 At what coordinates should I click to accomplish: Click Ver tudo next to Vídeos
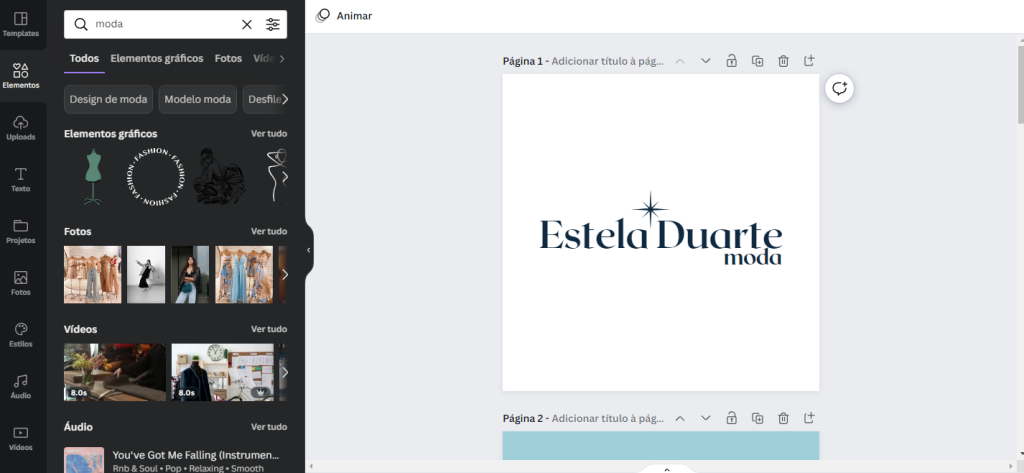[x=269, y=329]
